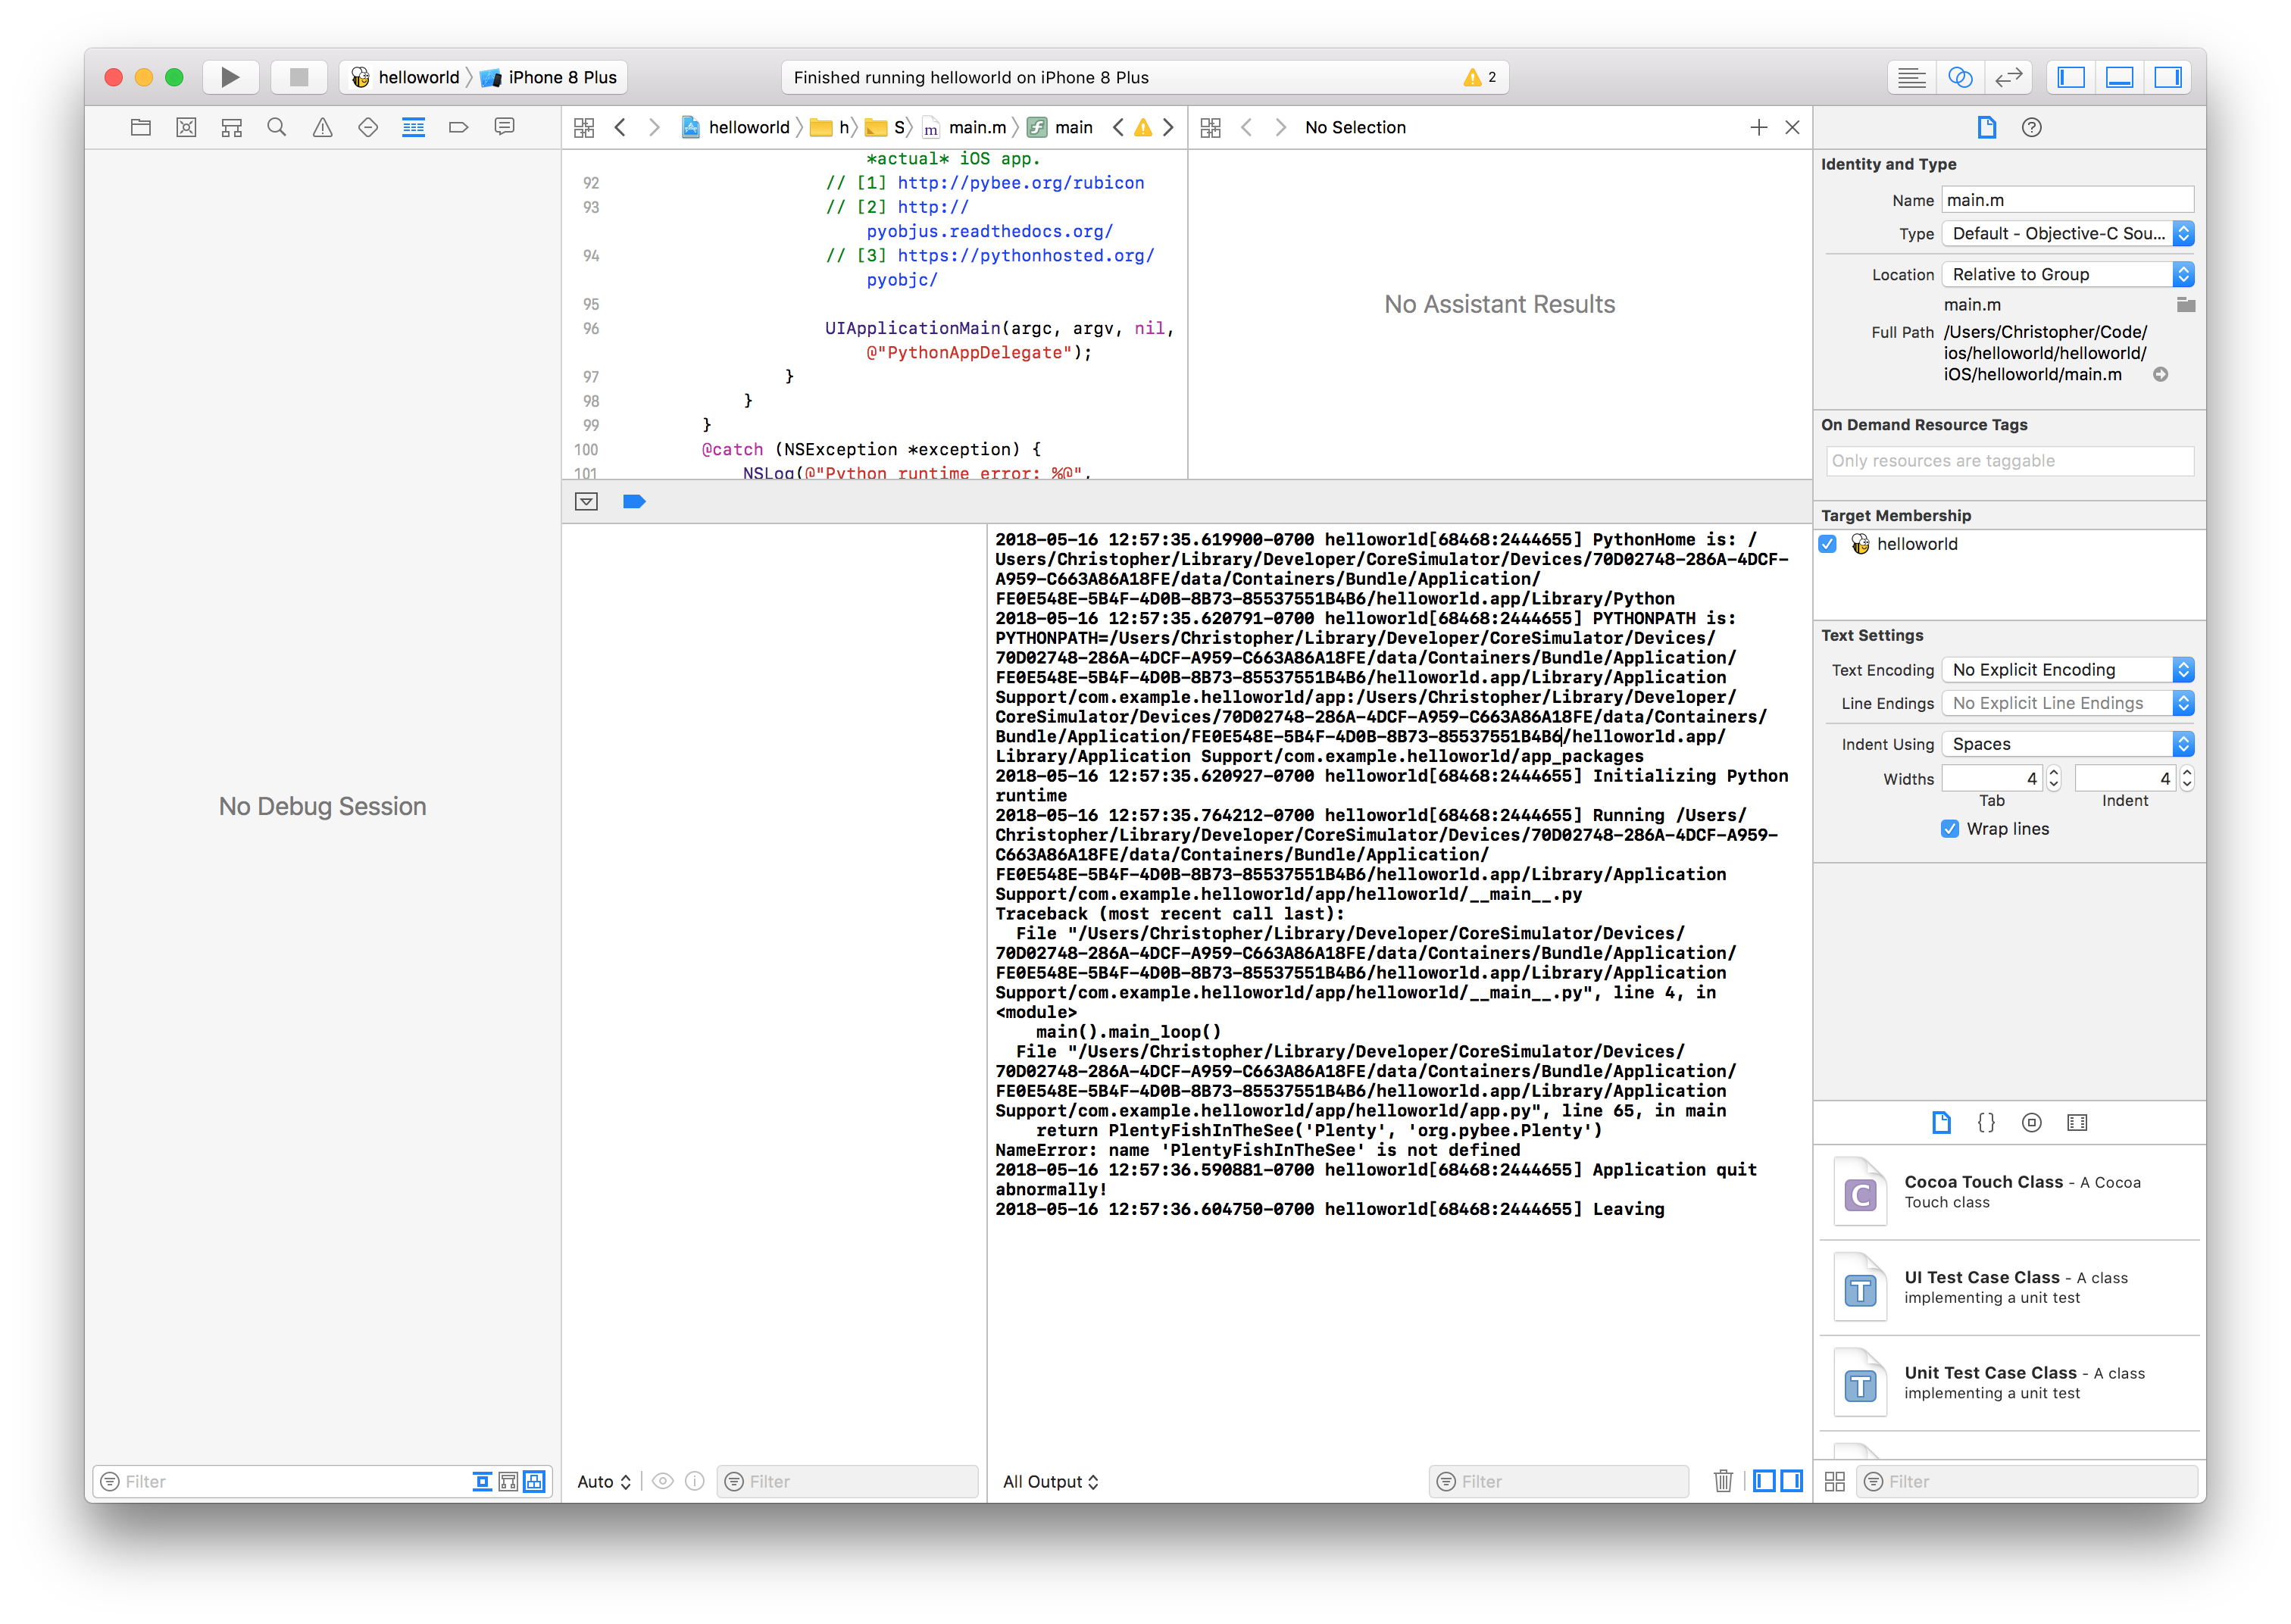The width and height of the screenshot is (2291, 1624).
Task: Select main.m in the jump bar
Action: (965, 127)
